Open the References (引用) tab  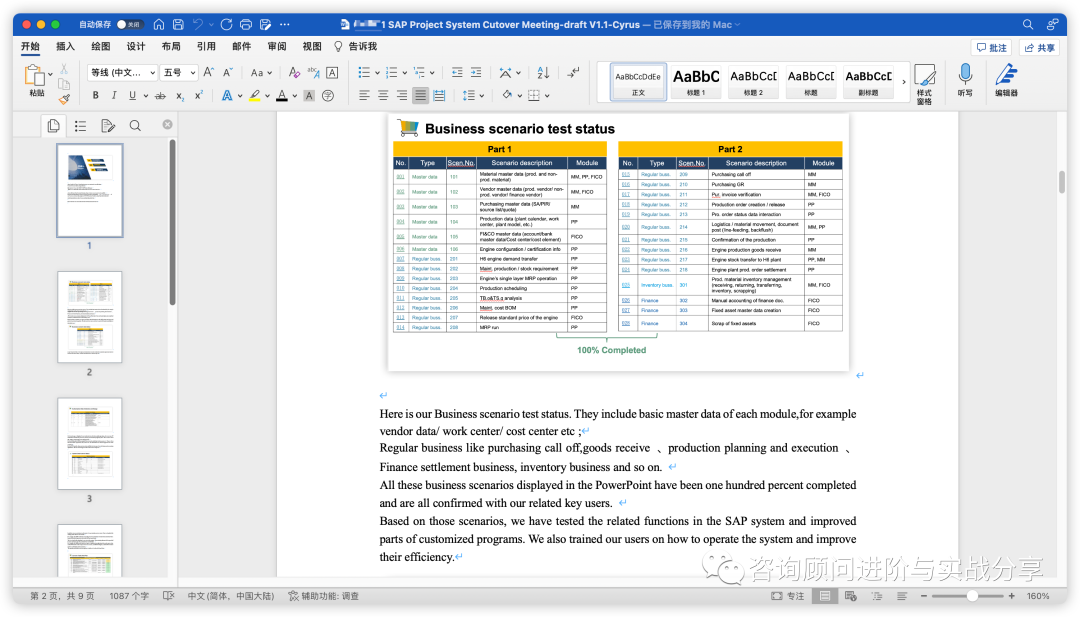point(206,46)
